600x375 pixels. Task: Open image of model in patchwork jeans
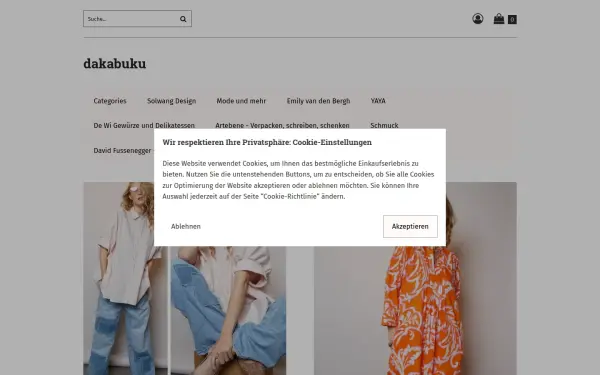126,279
